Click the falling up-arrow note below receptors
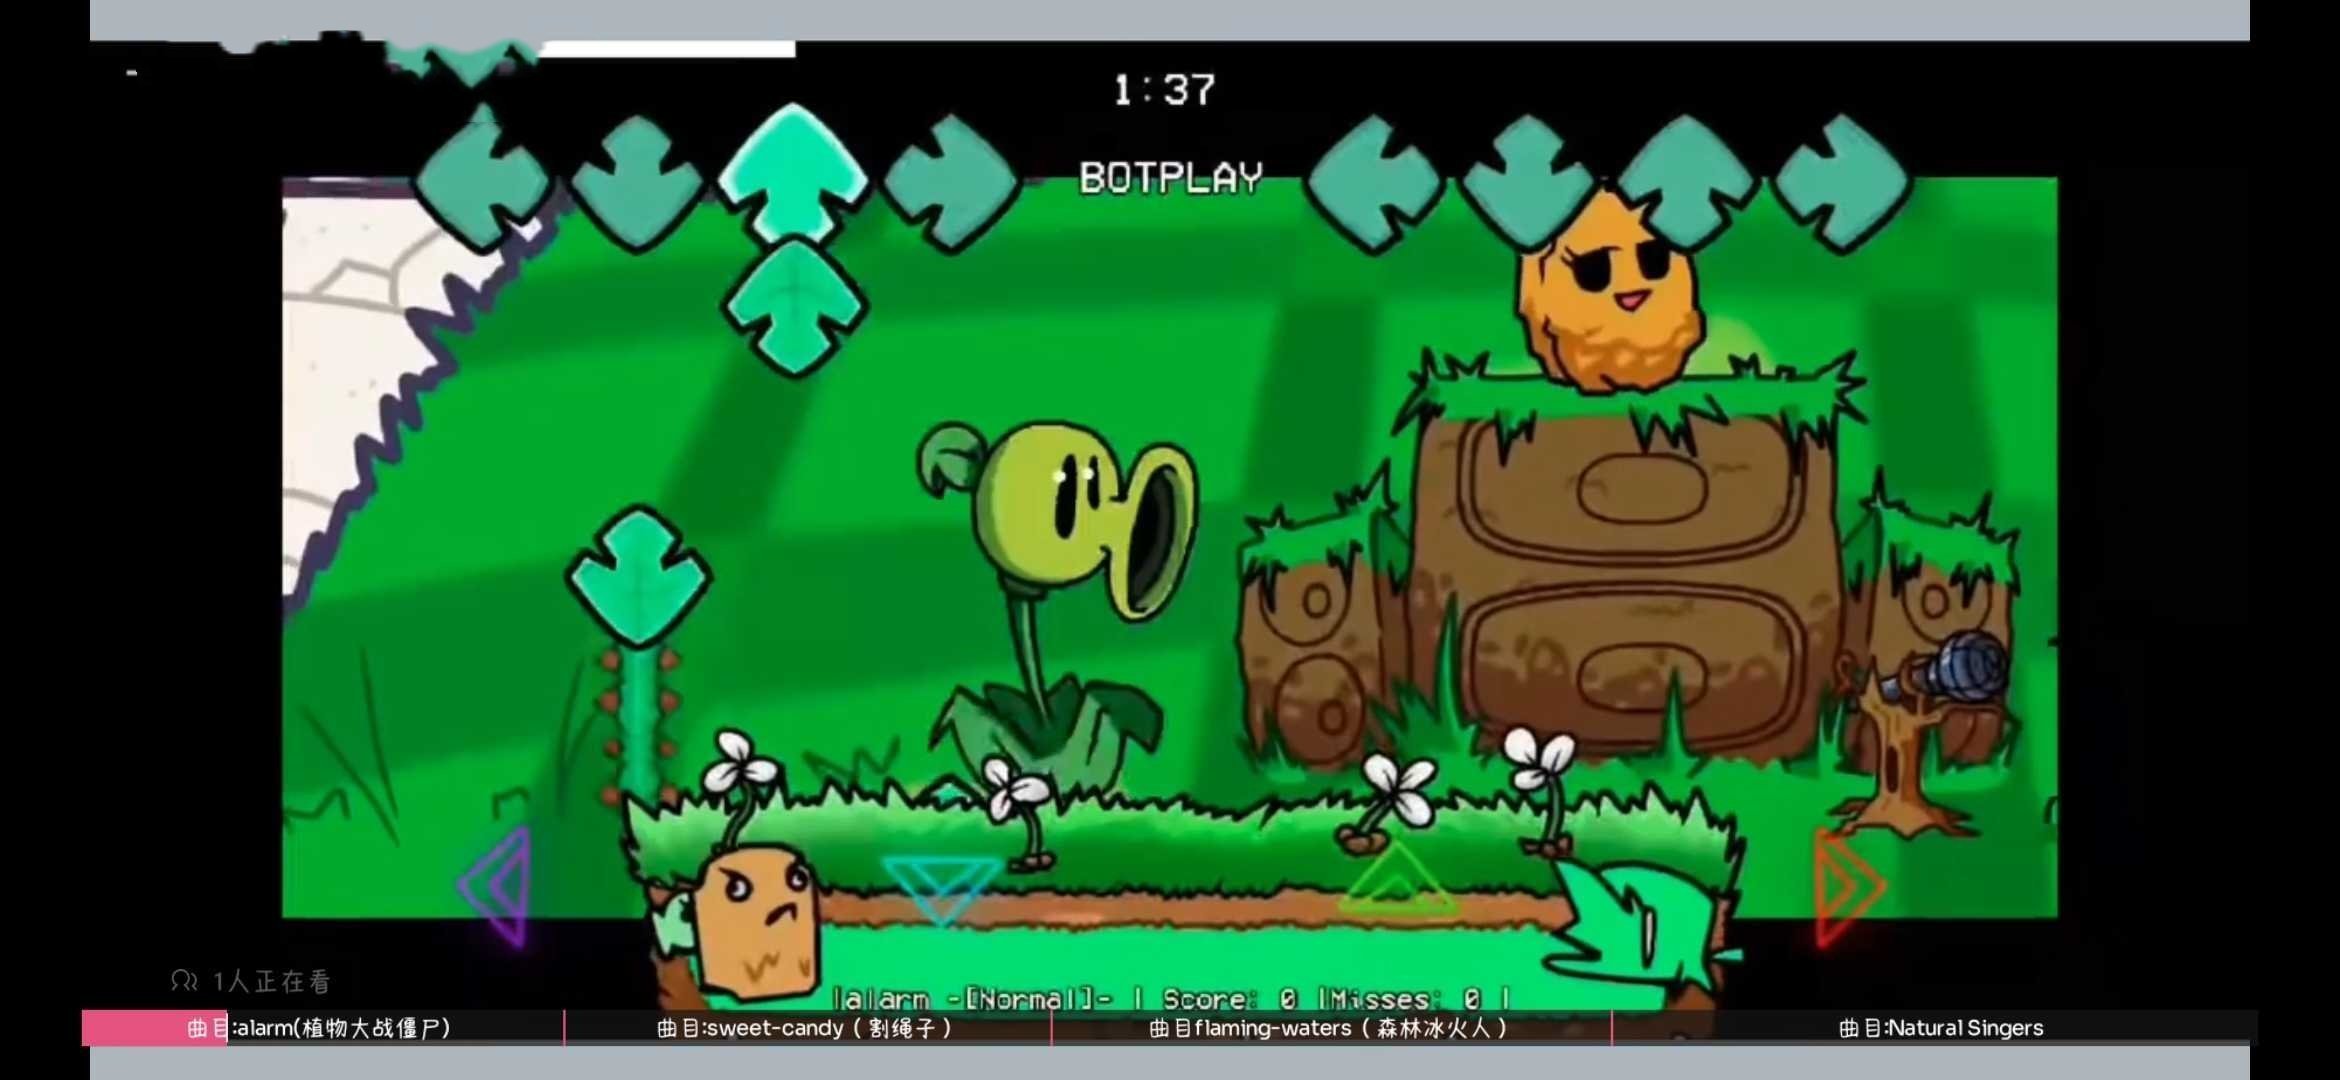This screenshot has width=2340, height=1080. 794,308
